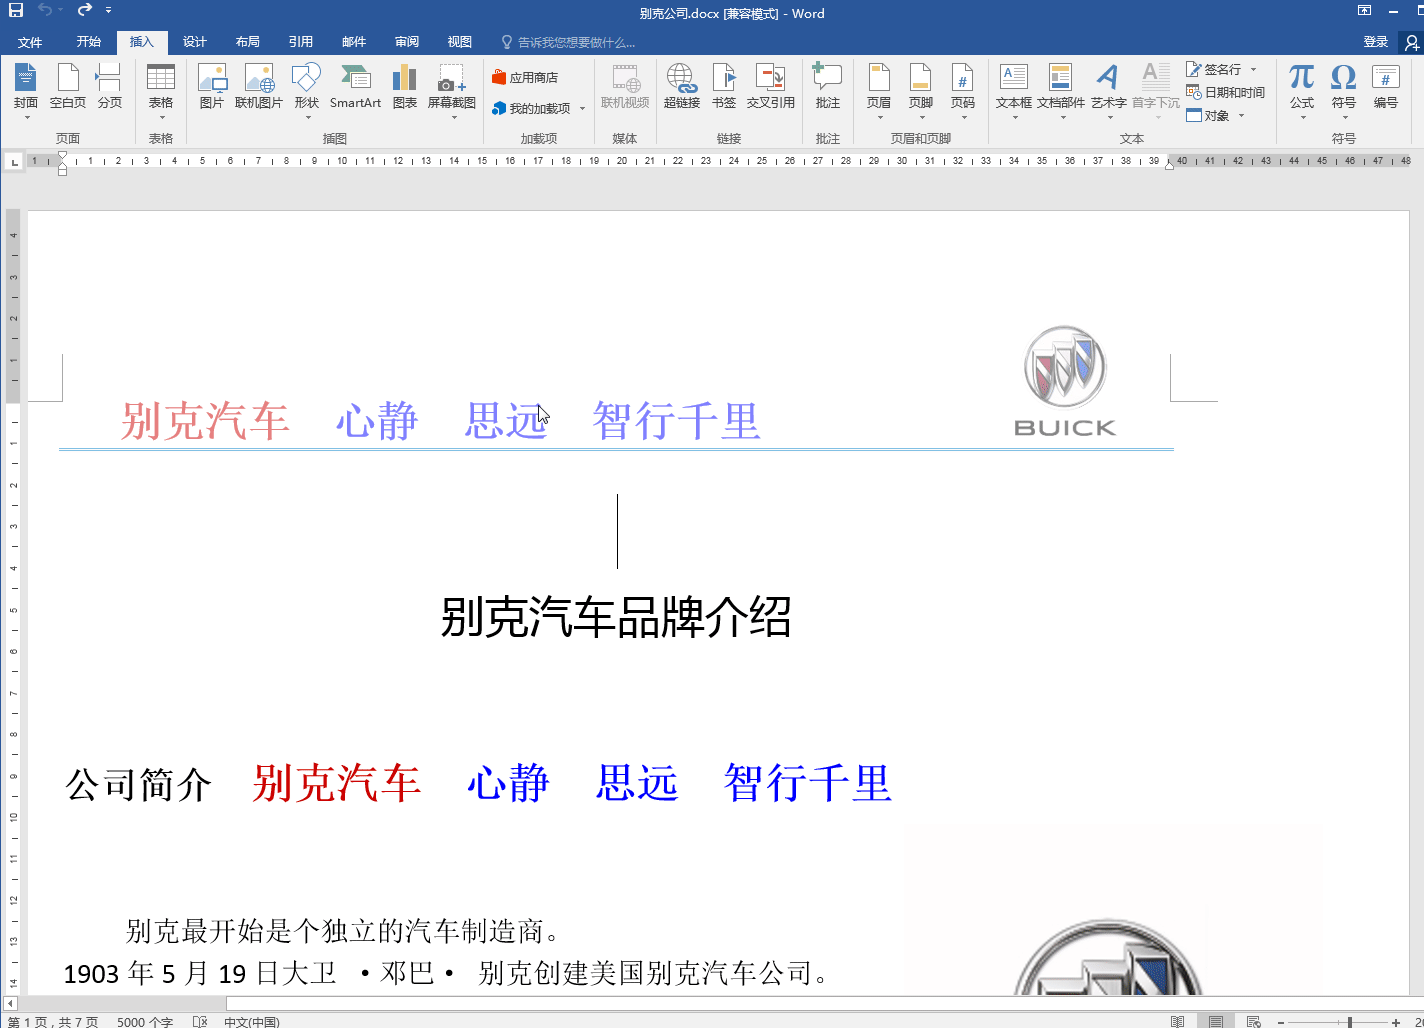This screenshot has height=1028, width=1424.
Task: Click the Tell Me search box
Action: pyautogui.click(x=570, y=41)
